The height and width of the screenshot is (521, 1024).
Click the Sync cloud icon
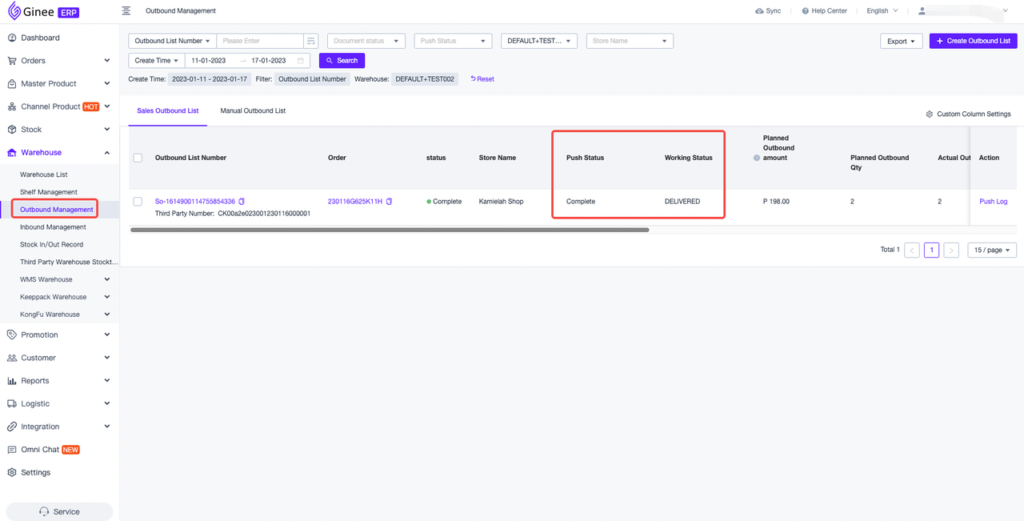759,11
